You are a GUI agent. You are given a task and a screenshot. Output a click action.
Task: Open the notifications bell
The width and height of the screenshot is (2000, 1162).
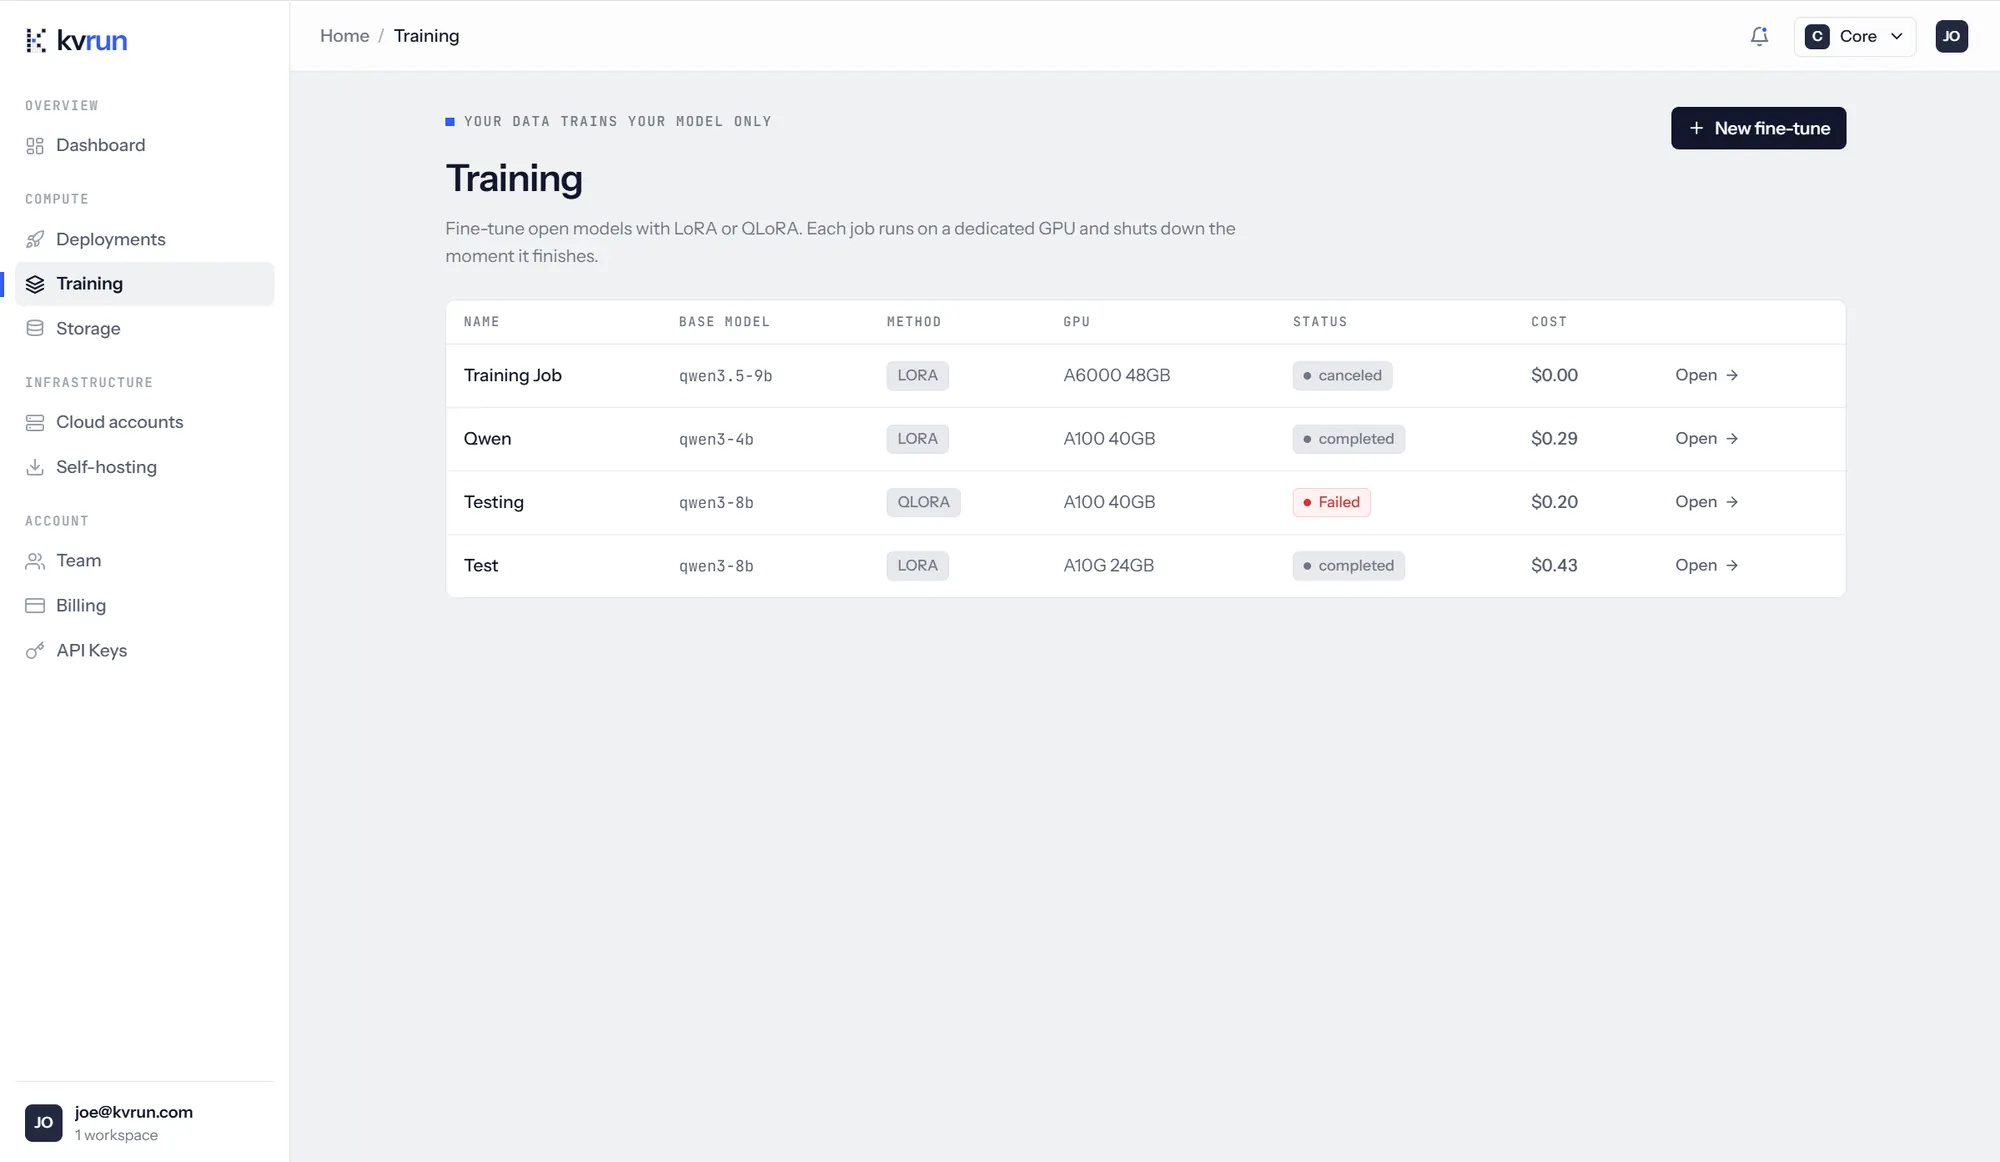(x=1759, y=36)
